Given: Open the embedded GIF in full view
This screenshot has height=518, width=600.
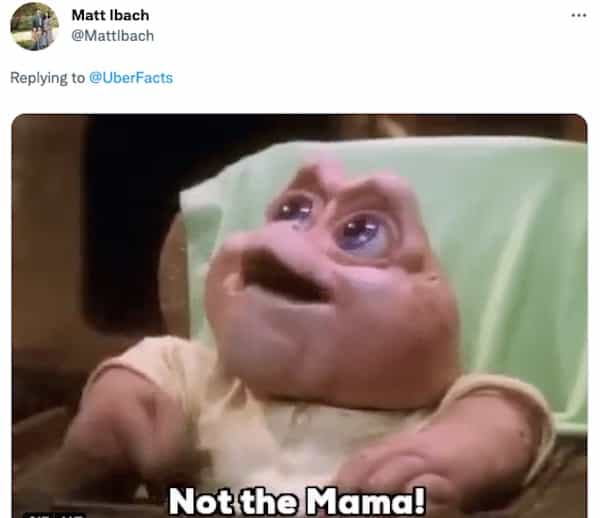Looking at the screenshot, I should click(x=299, y=316).
